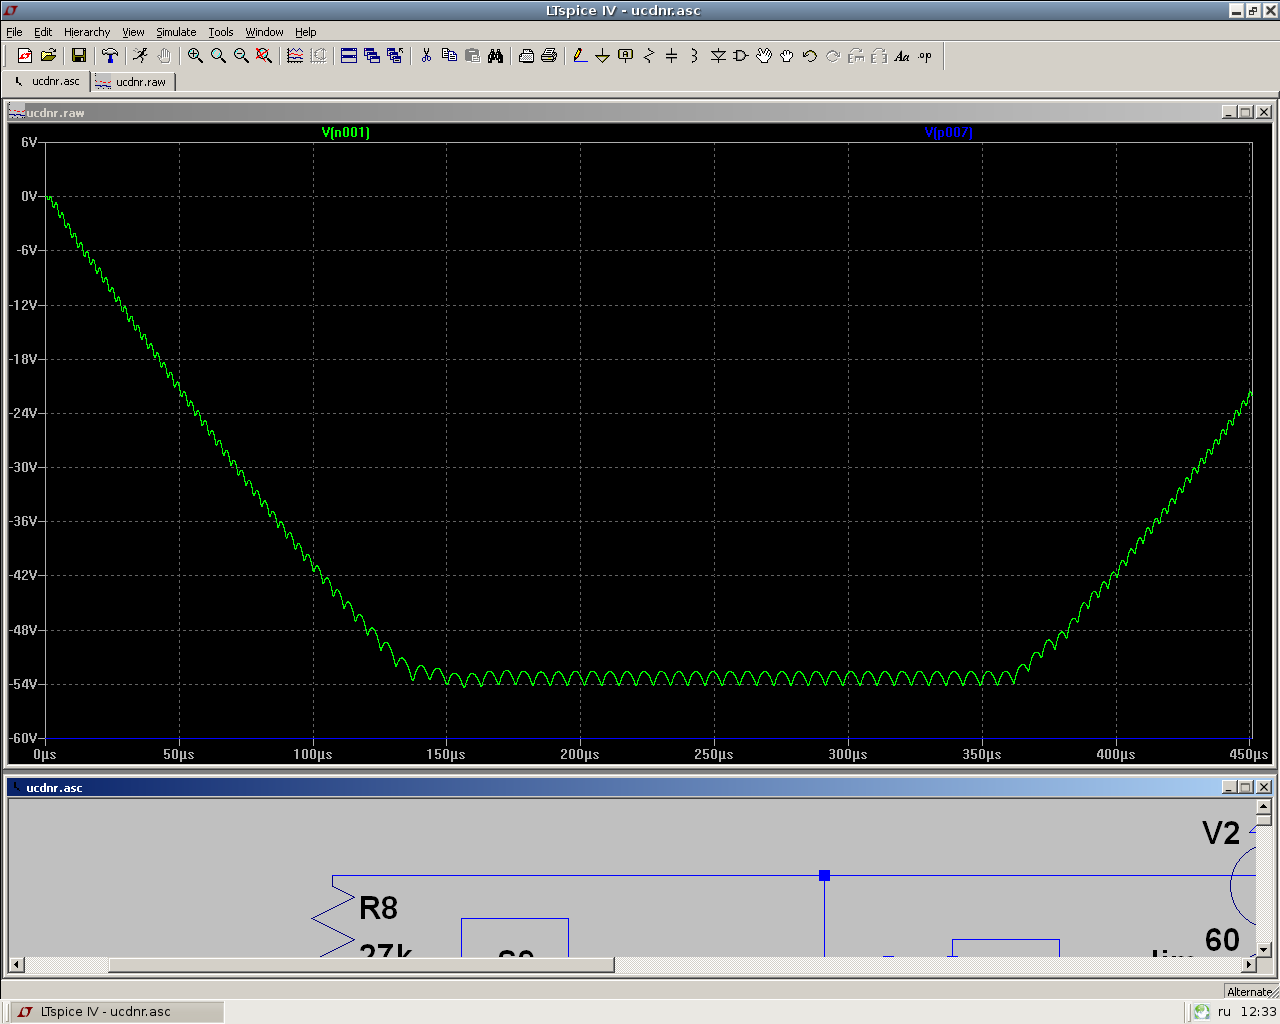
Task: Click the Cut scissors icon
Action: [426, 56]
